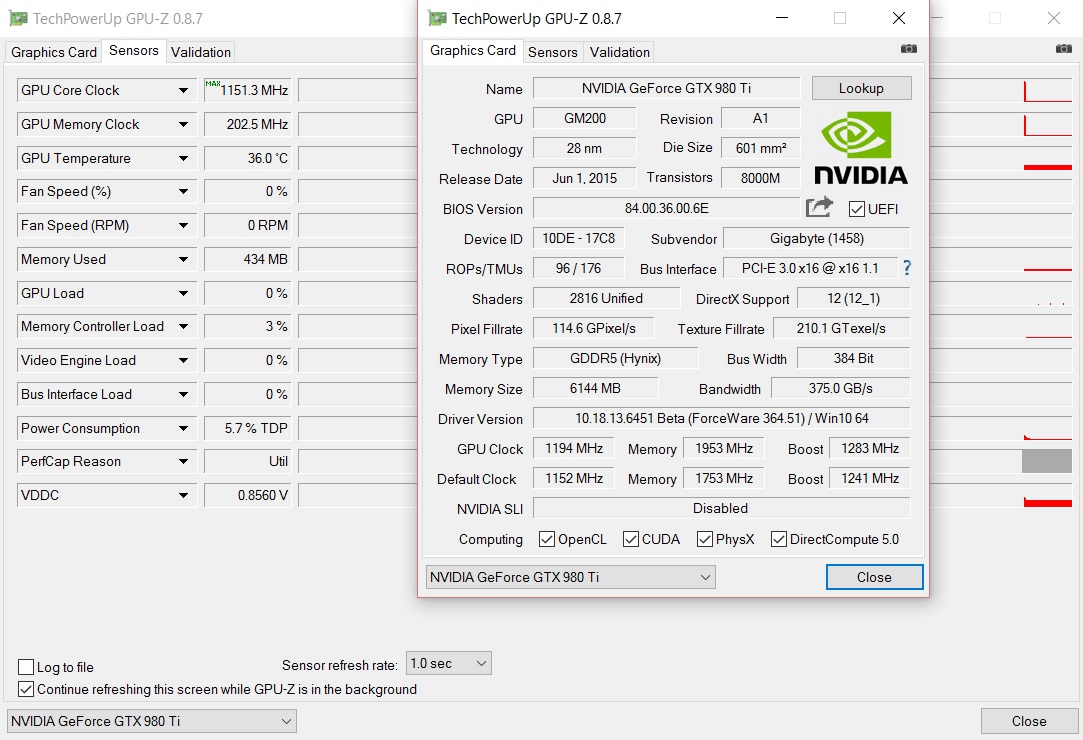Open the Fan Speed (%) sensor dropdown
Image resolution: width=1083 pixels, height=740 pixels.
[x=183, y=191]
